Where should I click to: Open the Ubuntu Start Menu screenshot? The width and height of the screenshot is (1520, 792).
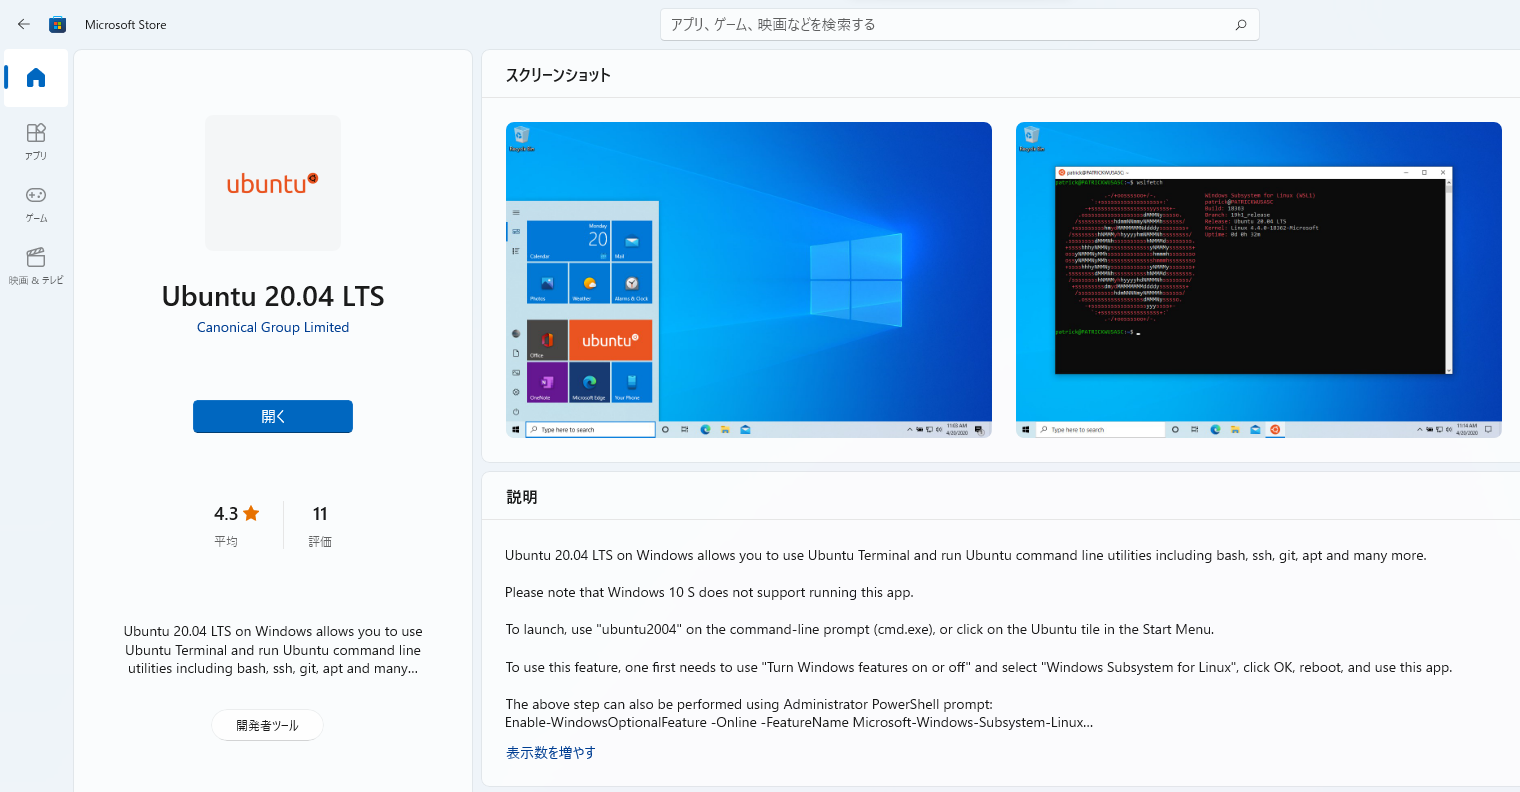748,279
